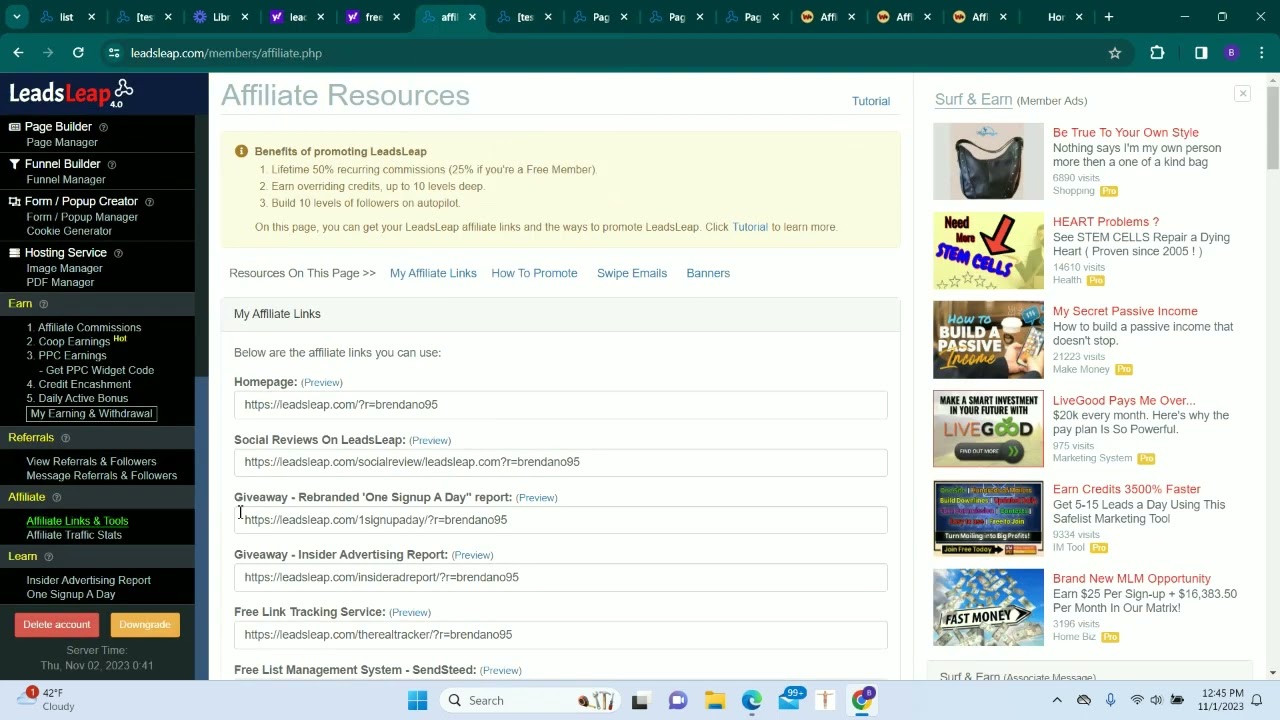Open File Explorer from the taskbar
The image size is (1280, 720).
click(714, 700)
